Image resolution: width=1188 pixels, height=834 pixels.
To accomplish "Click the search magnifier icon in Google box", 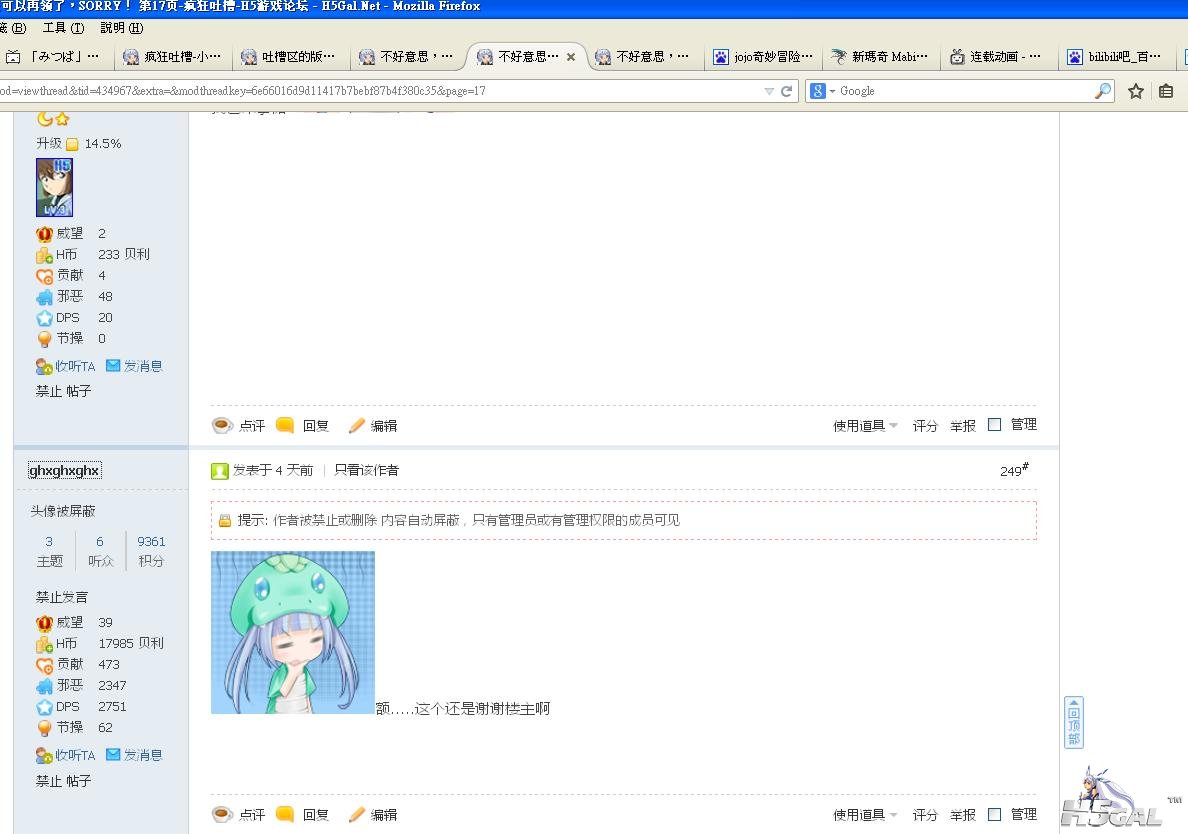I will coord(1103,91).
